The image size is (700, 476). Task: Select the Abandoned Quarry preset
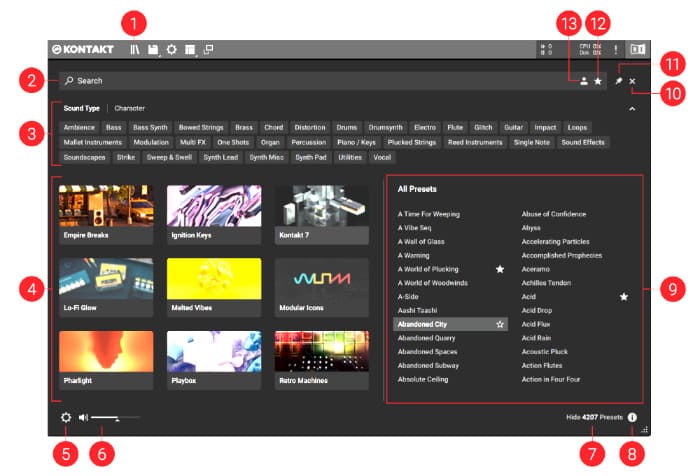tap(426, 338)
